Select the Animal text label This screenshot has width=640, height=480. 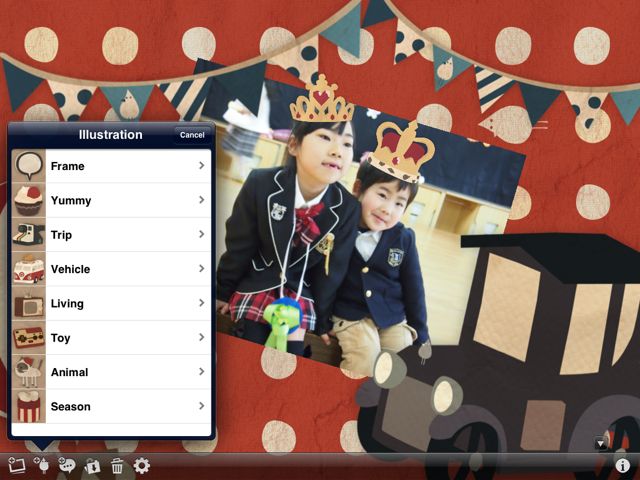(69, 372)
